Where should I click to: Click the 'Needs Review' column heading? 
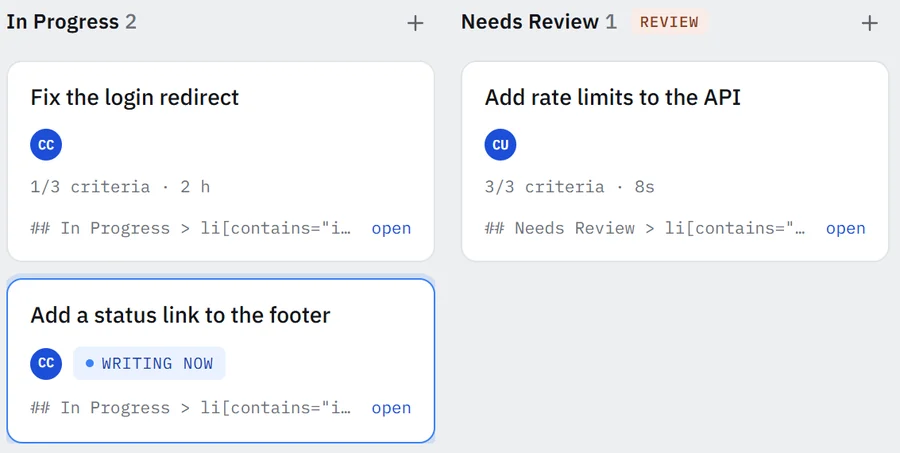click(x=530, y=22)
